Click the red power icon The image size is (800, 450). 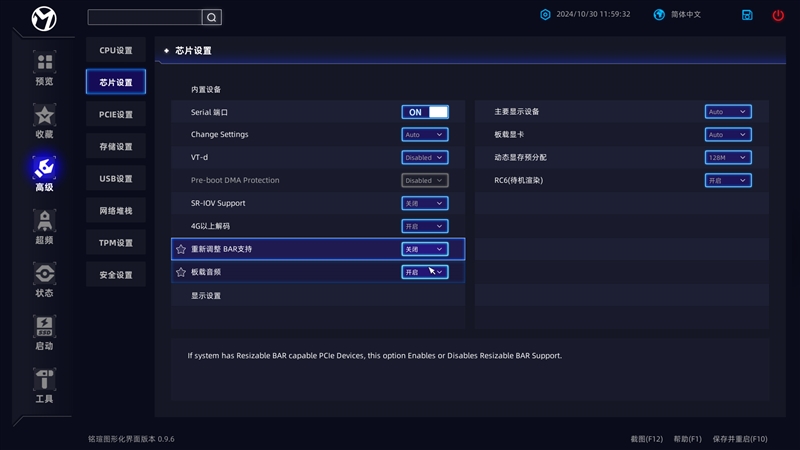[778, 15]
